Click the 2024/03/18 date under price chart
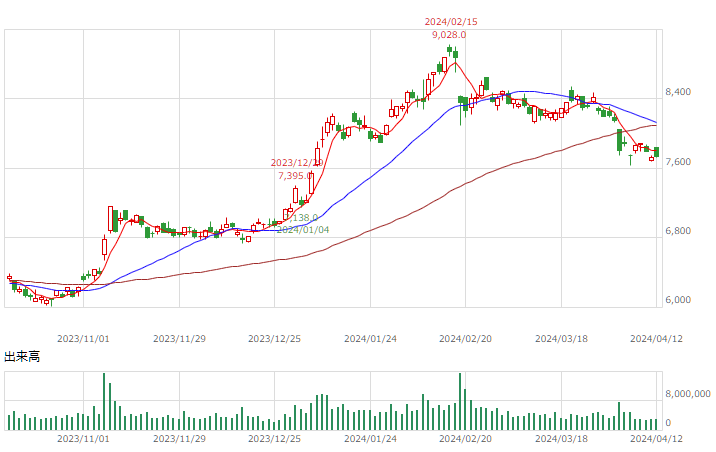The image size is (716, 452). tap(561, 339)
